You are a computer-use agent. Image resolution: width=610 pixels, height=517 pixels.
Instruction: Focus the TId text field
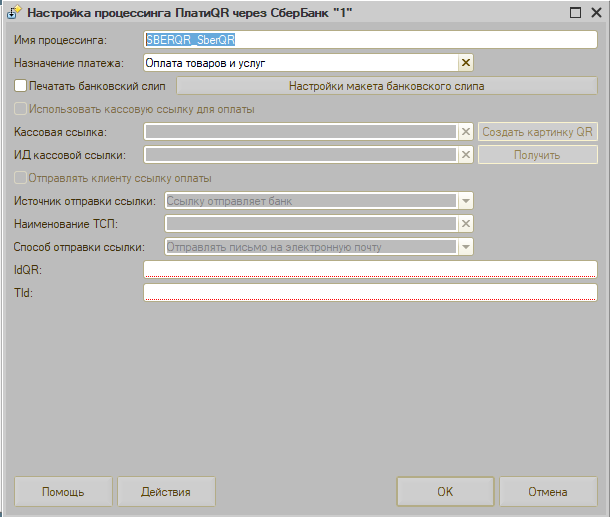370,292
